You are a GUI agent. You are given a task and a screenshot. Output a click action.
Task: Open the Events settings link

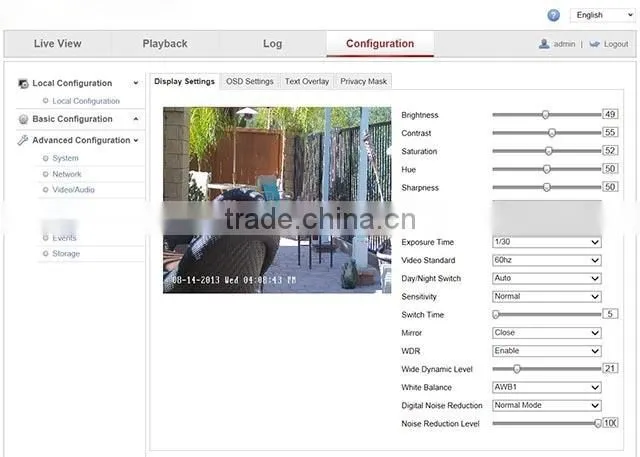[64, 238]
